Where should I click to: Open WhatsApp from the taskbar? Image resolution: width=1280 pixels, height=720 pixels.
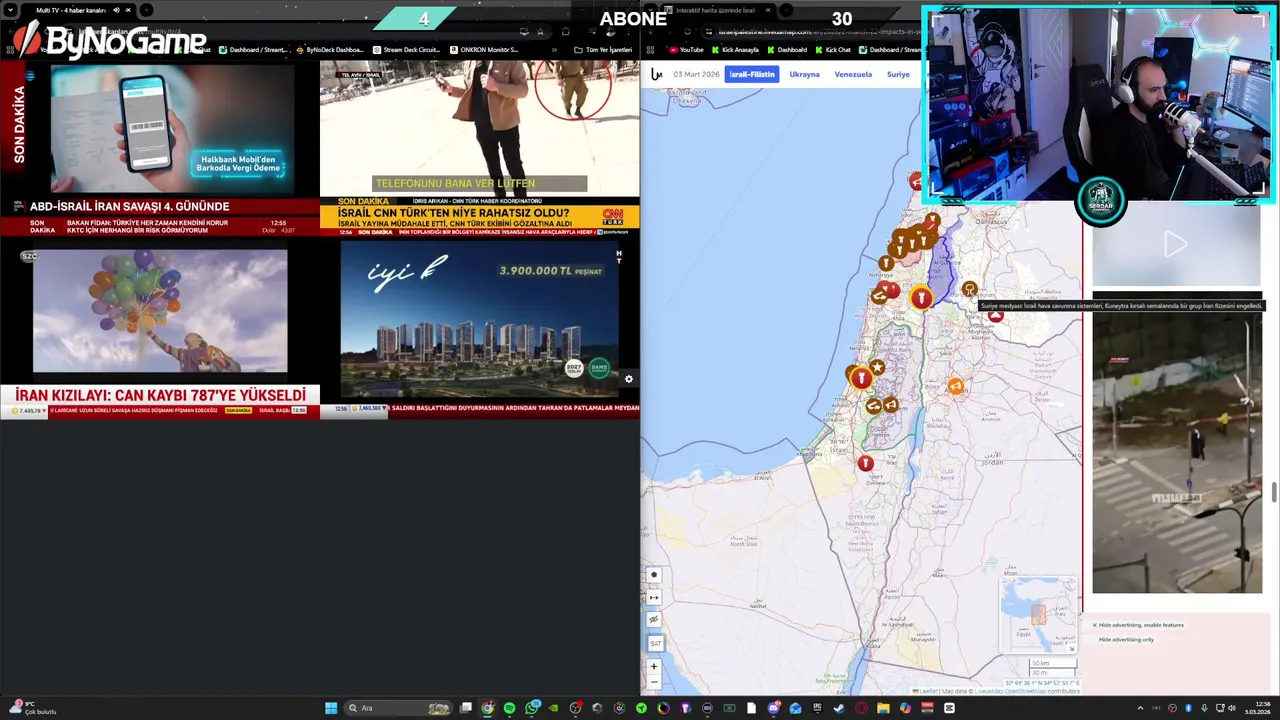click(532, 708)
